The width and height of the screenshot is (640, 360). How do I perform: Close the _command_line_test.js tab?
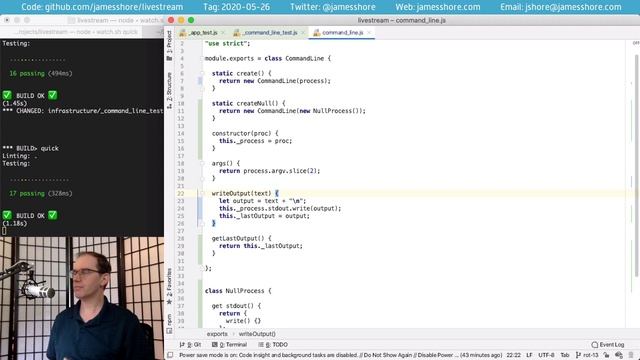(x=303, y=32)
